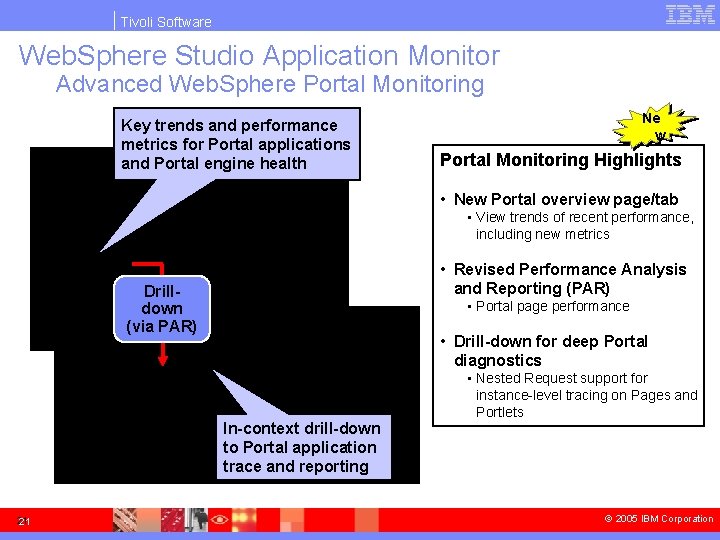Click heading 'Portal Monitoring Highlights'
The height and width of the screenshot is (540, 720).
coord(561,160)
